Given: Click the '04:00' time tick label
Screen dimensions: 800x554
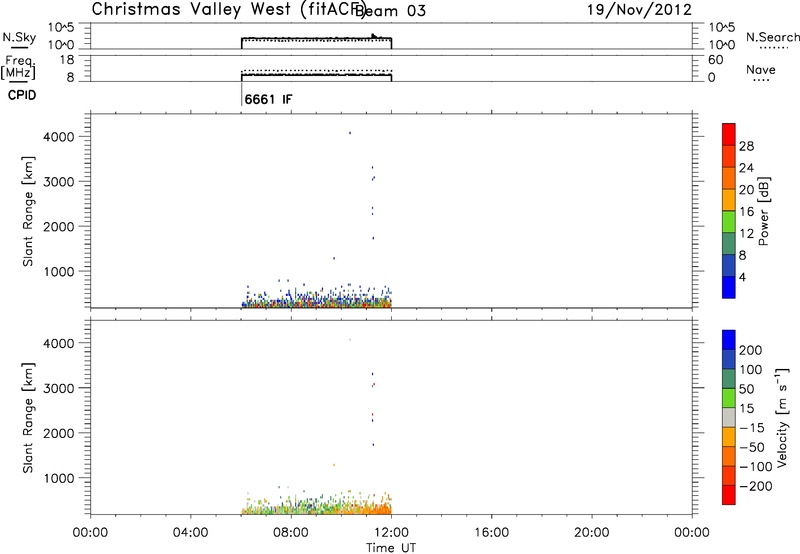Looking at the screenshot, I should click(190, 533).
